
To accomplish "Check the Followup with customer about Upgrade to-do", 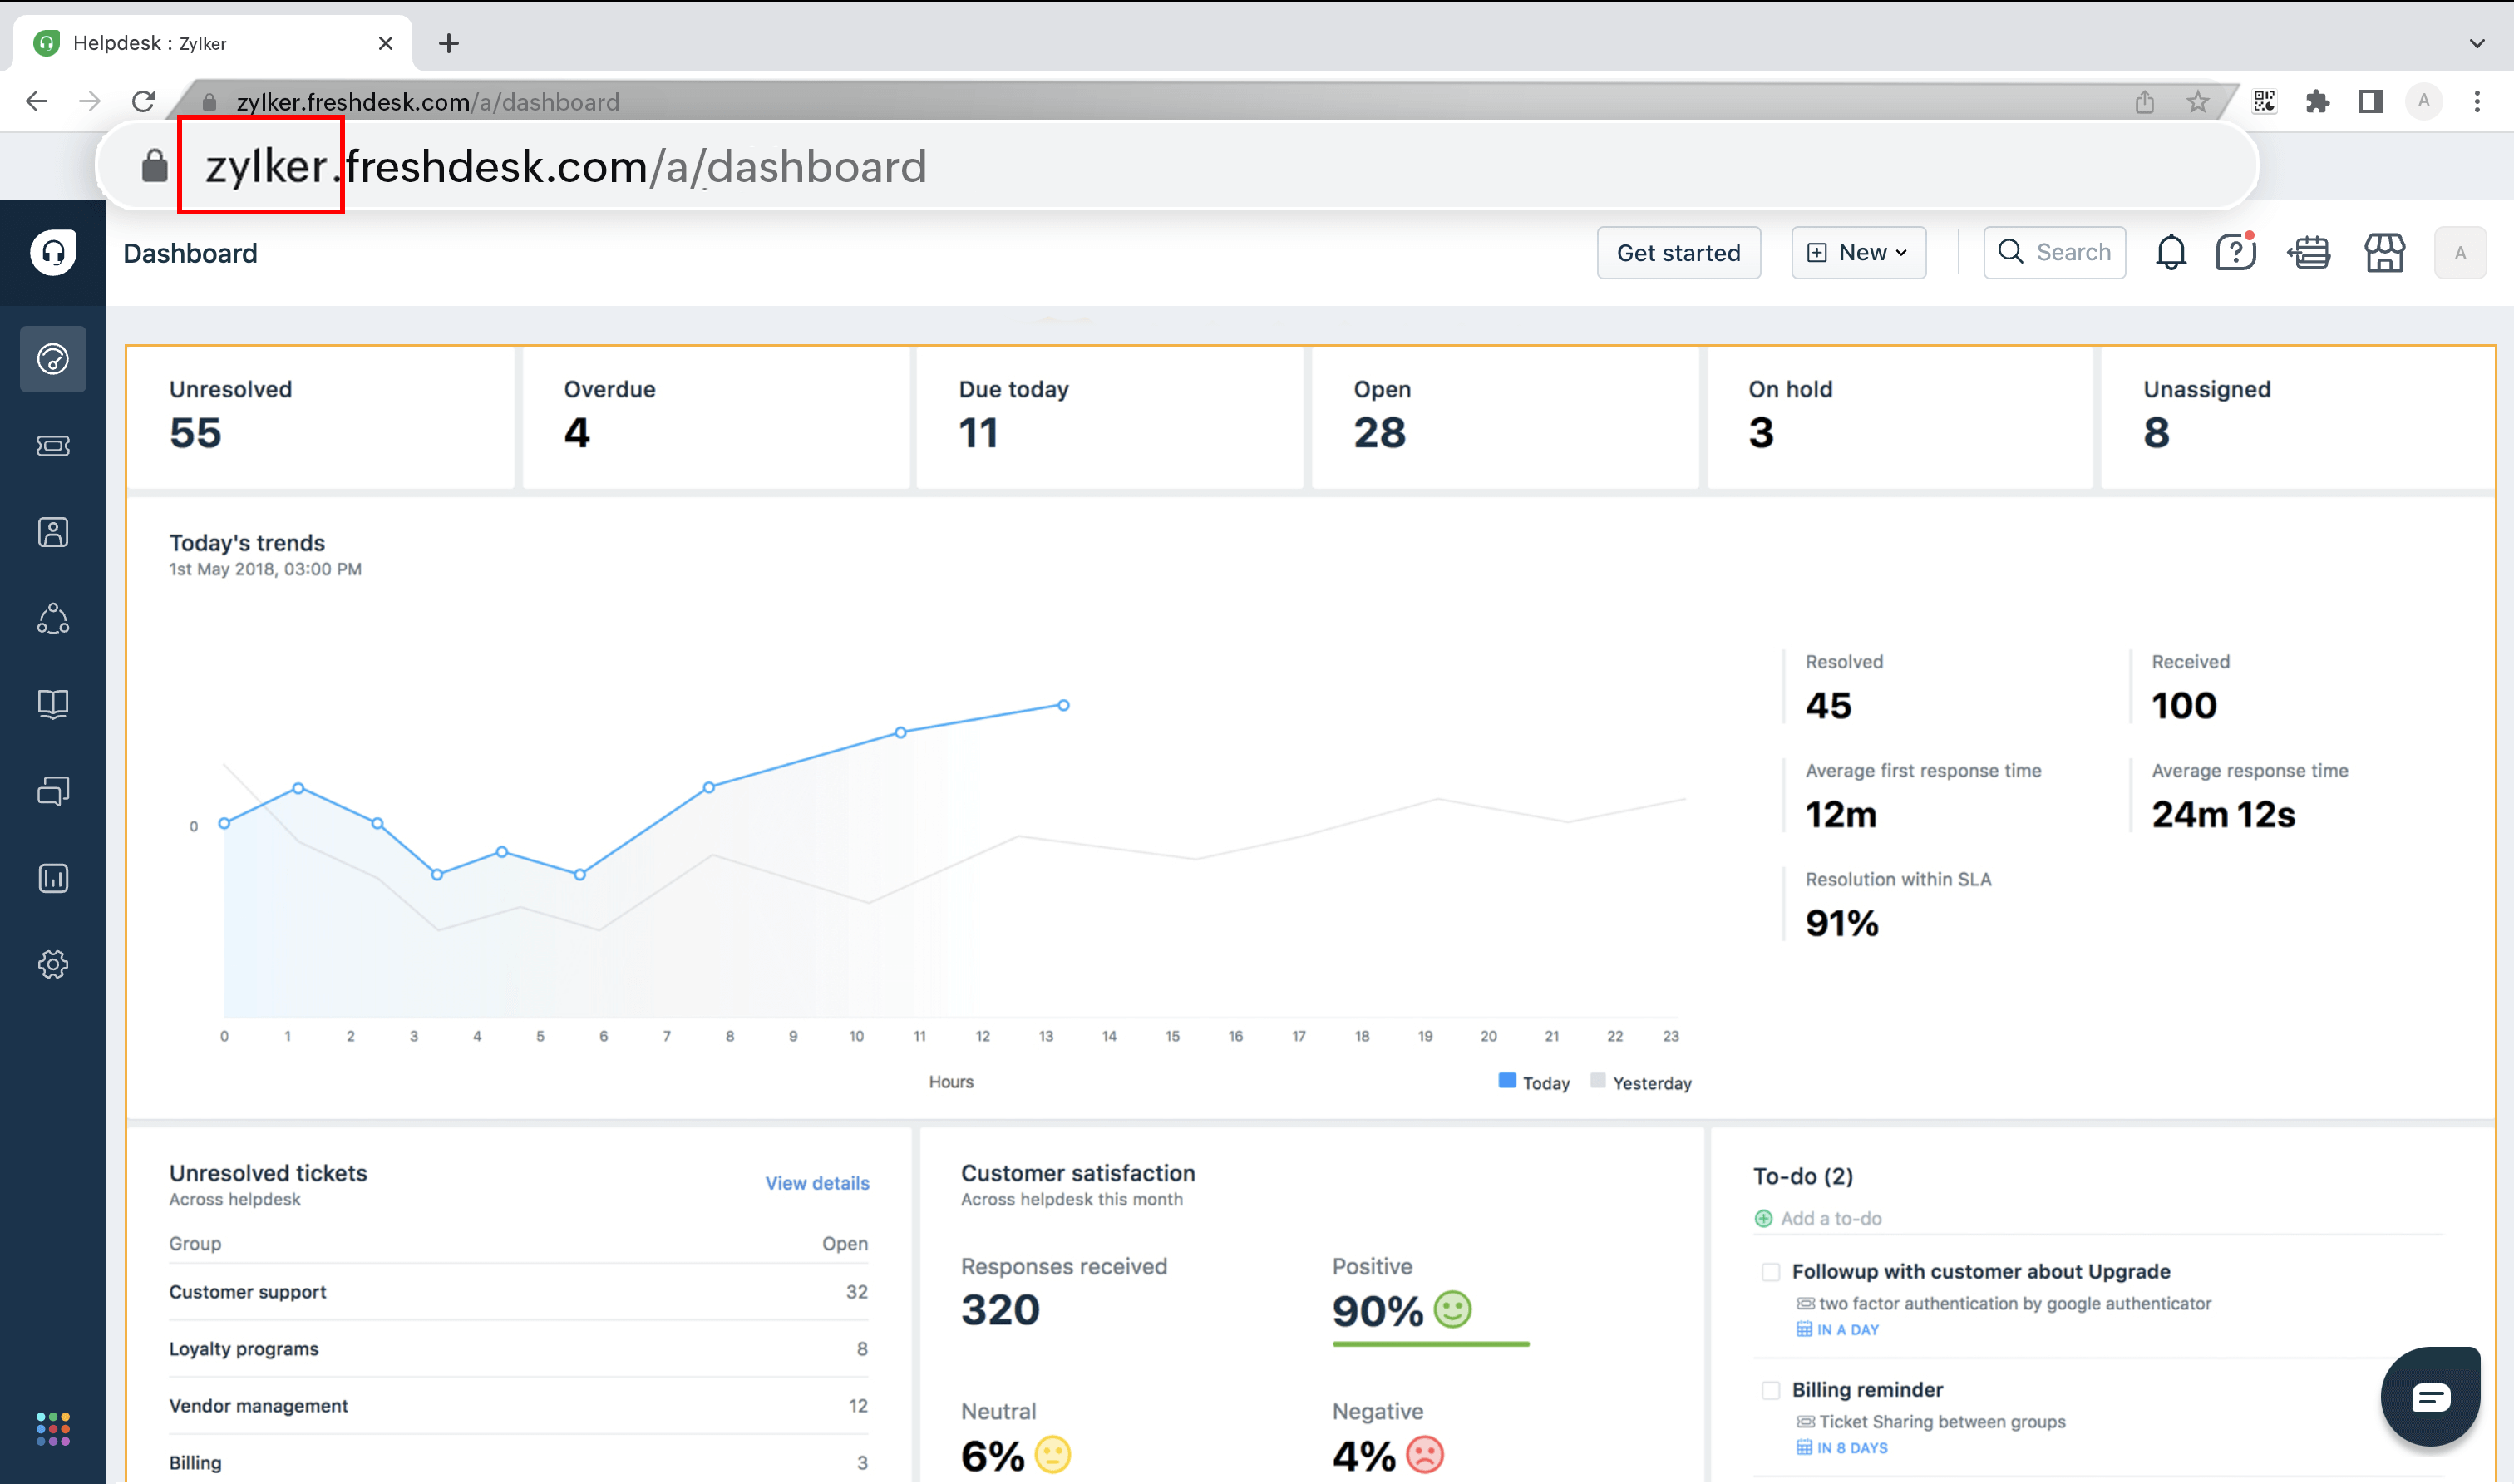I will (1771, 1272).
